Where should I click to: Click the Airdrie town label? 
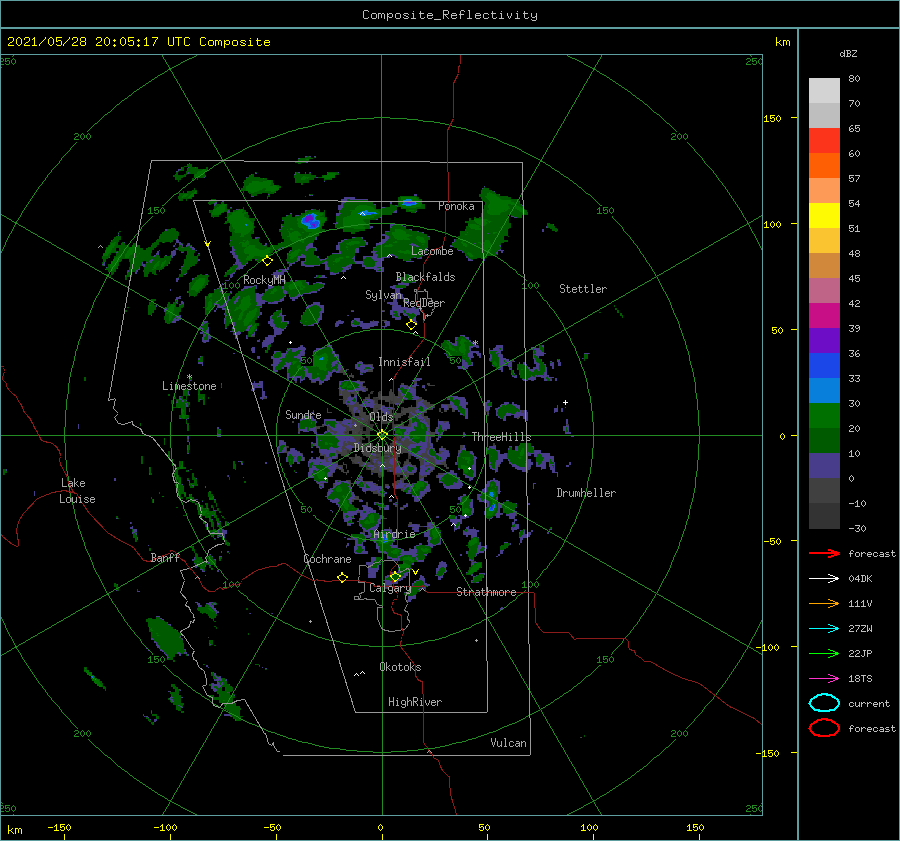click(x=394, y=534)
